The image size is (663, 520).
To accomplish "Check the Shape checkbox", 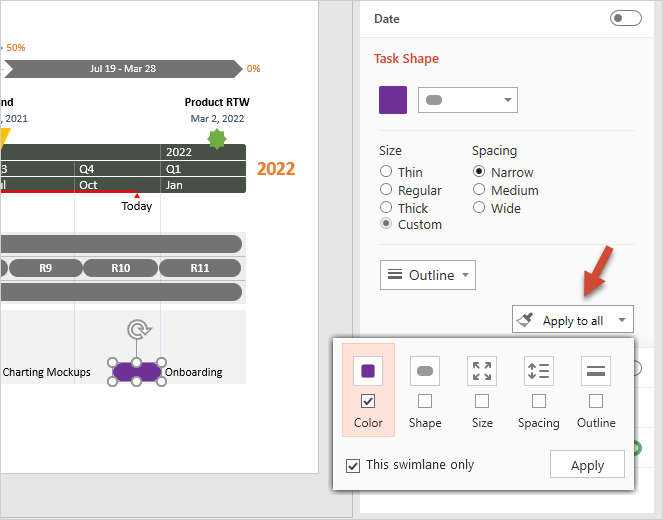I will (x=425, y=401).
